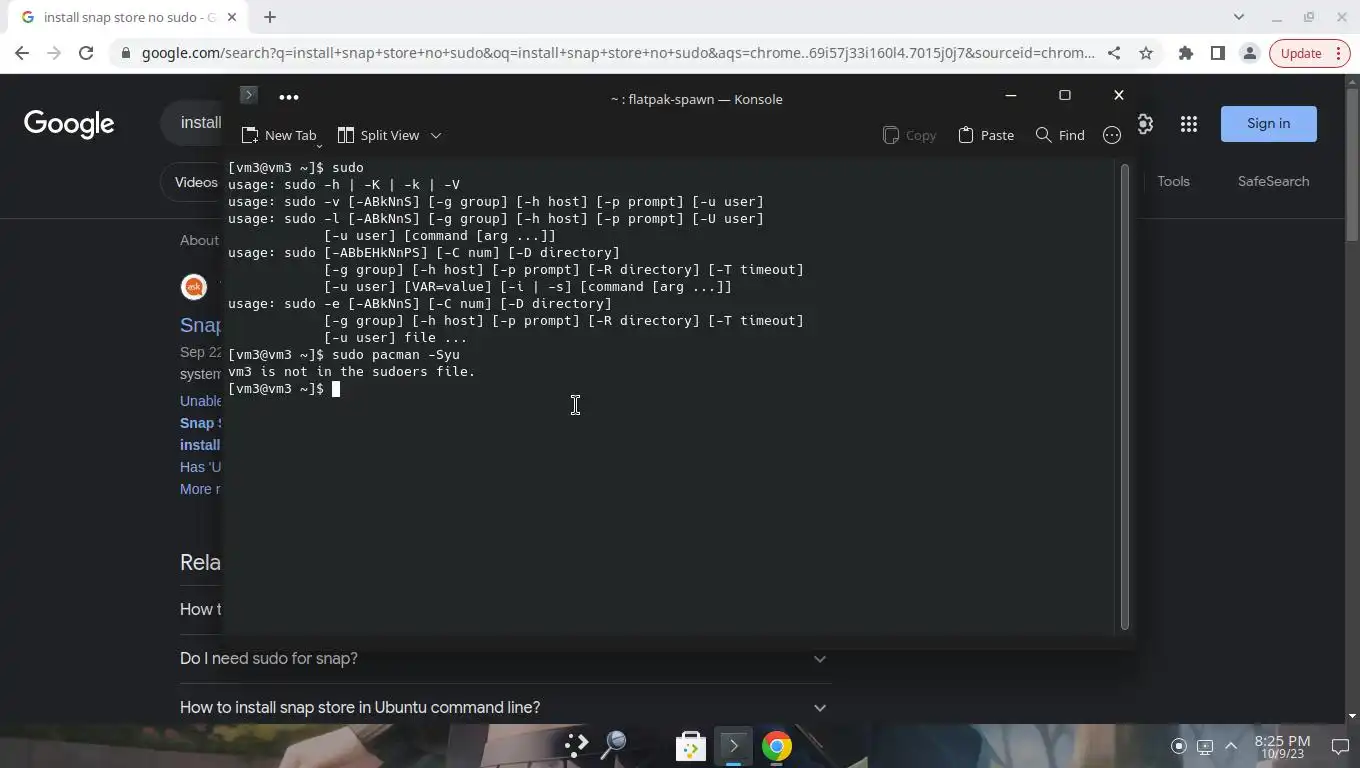Expand 'How to install snap store in Ubuntu' question
This screenshot has width=1360, height=768.
[x=505, y=707]
